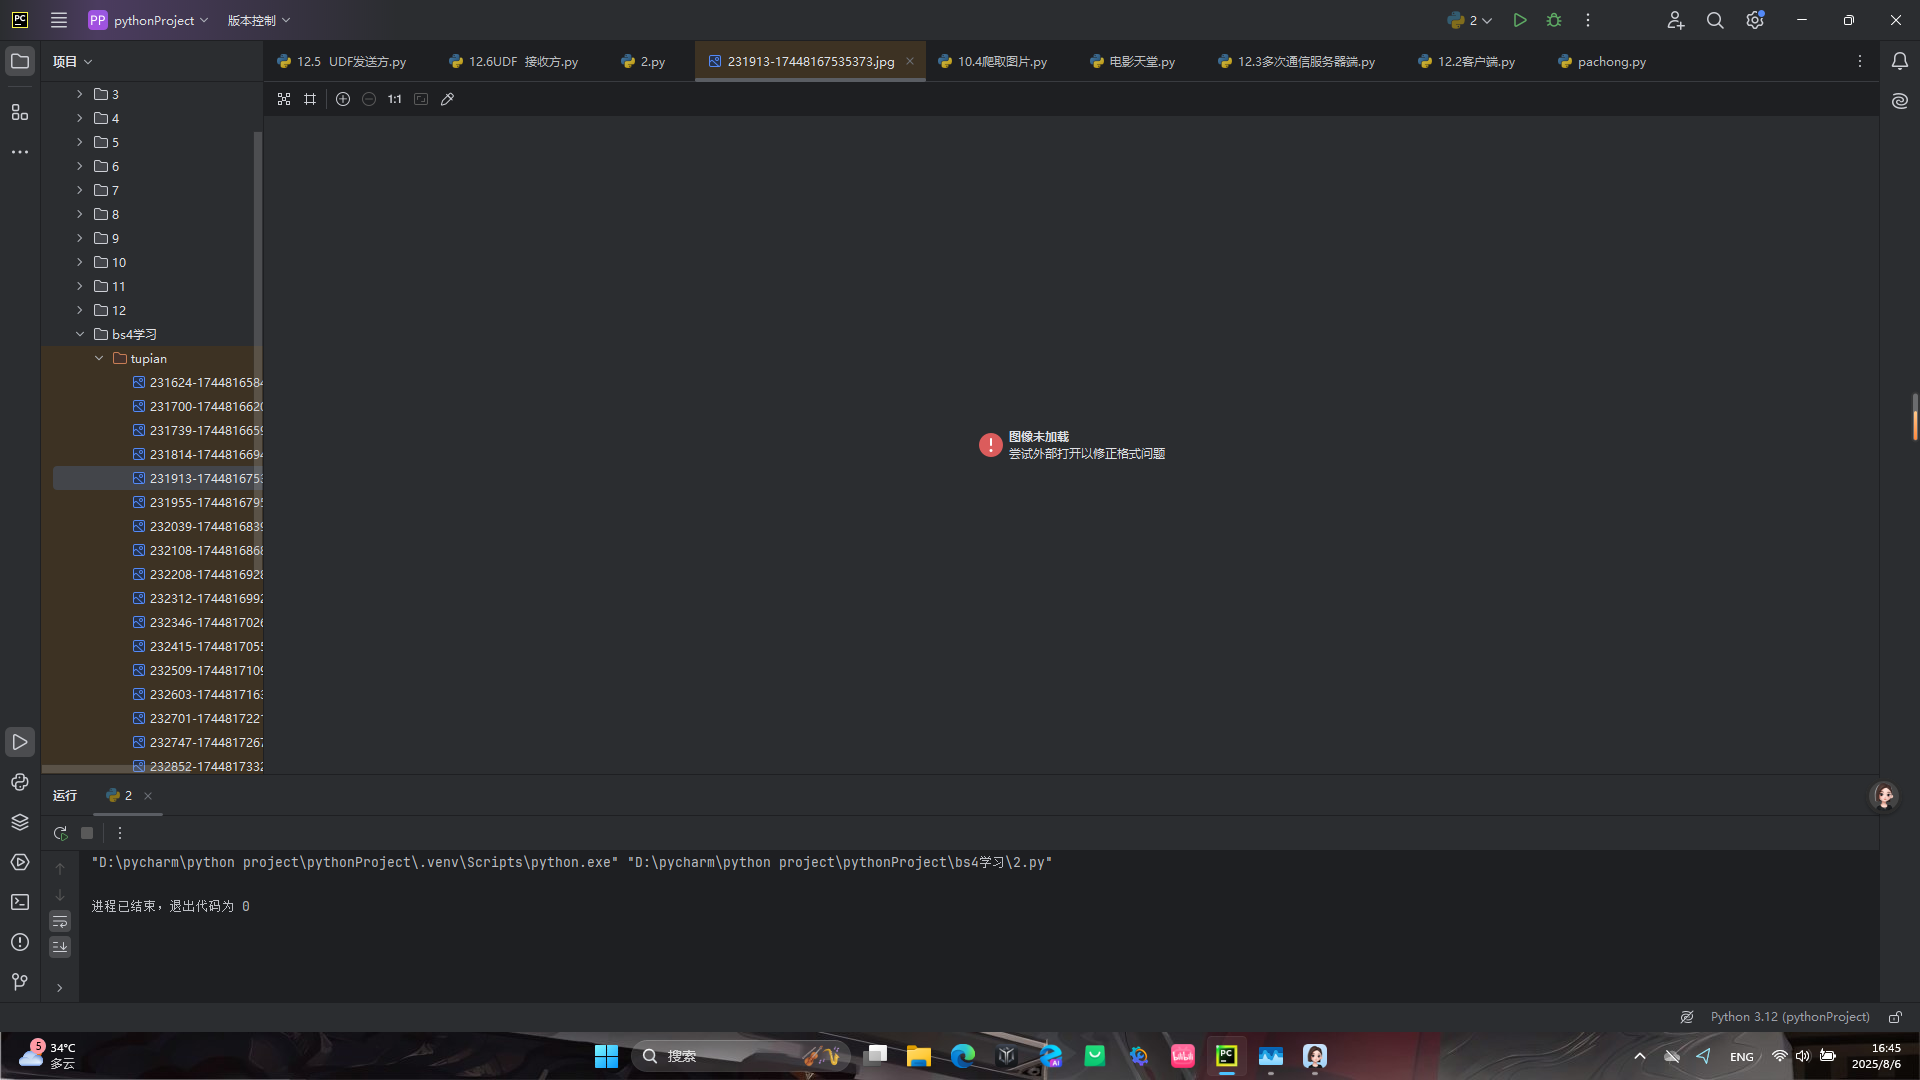This screenshot has height=1080, width=1920.
Task: Open the Python Packages tool window
Action: tap(20, 822)
